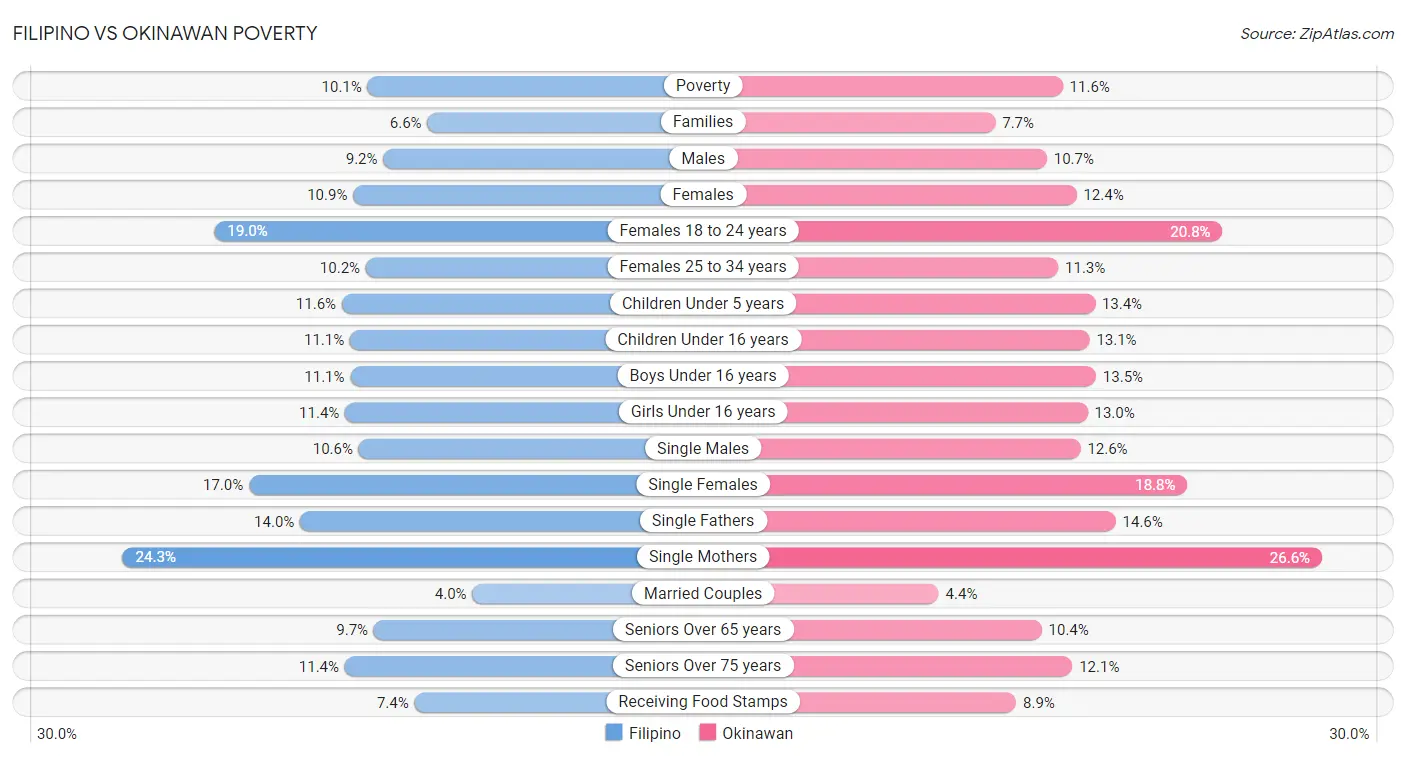Select the Single Mothers category label
Viewport: 1406px width, 758px height.
click(703, 557)
